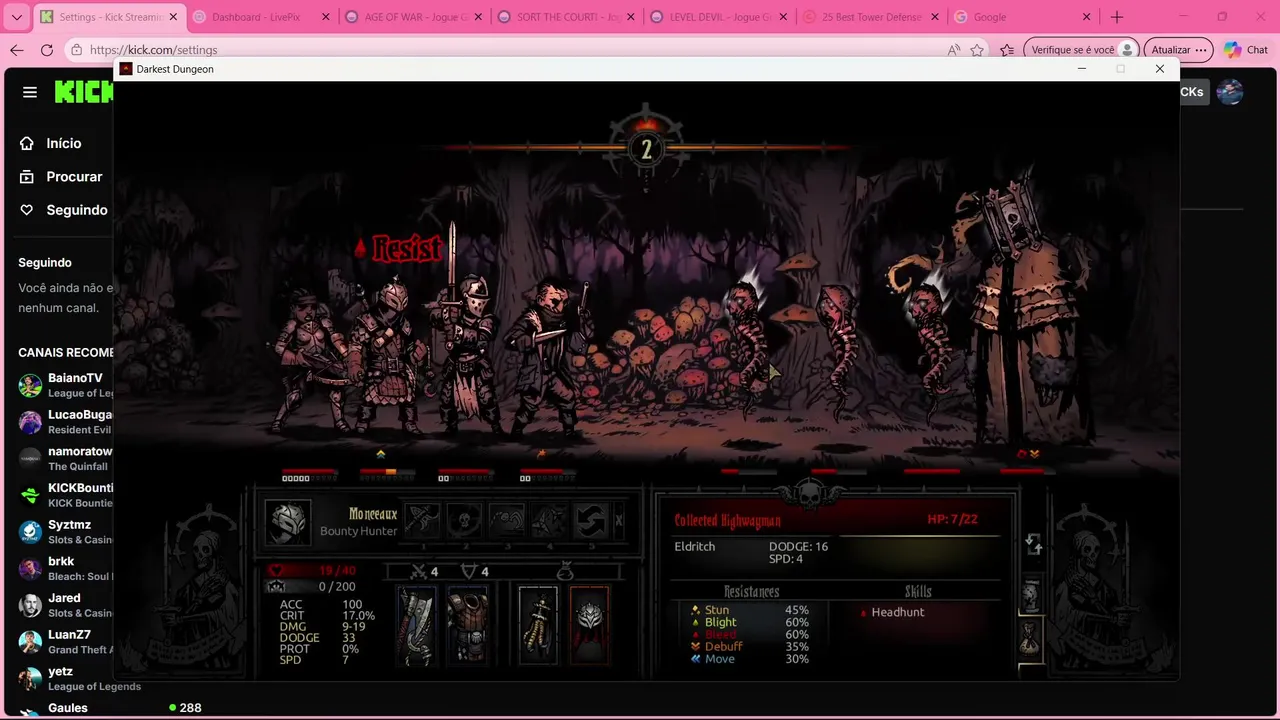Viewport: 1280px width, 720px height.
Task: Click the Moneeaux hero portrait
Action: pyautogui.click(x=287, y=522)
